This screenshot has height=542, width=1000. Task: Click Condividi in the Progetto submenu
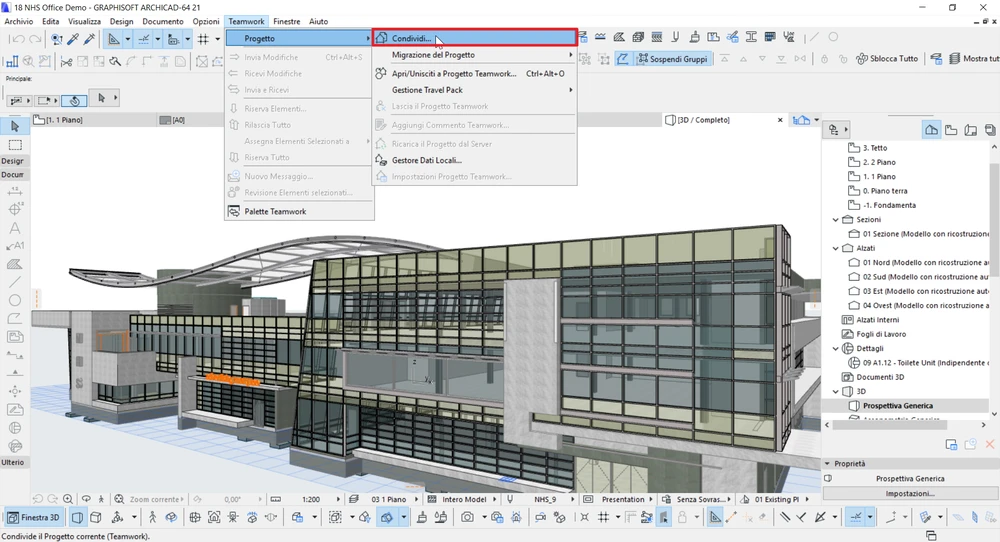coord(411,38)
